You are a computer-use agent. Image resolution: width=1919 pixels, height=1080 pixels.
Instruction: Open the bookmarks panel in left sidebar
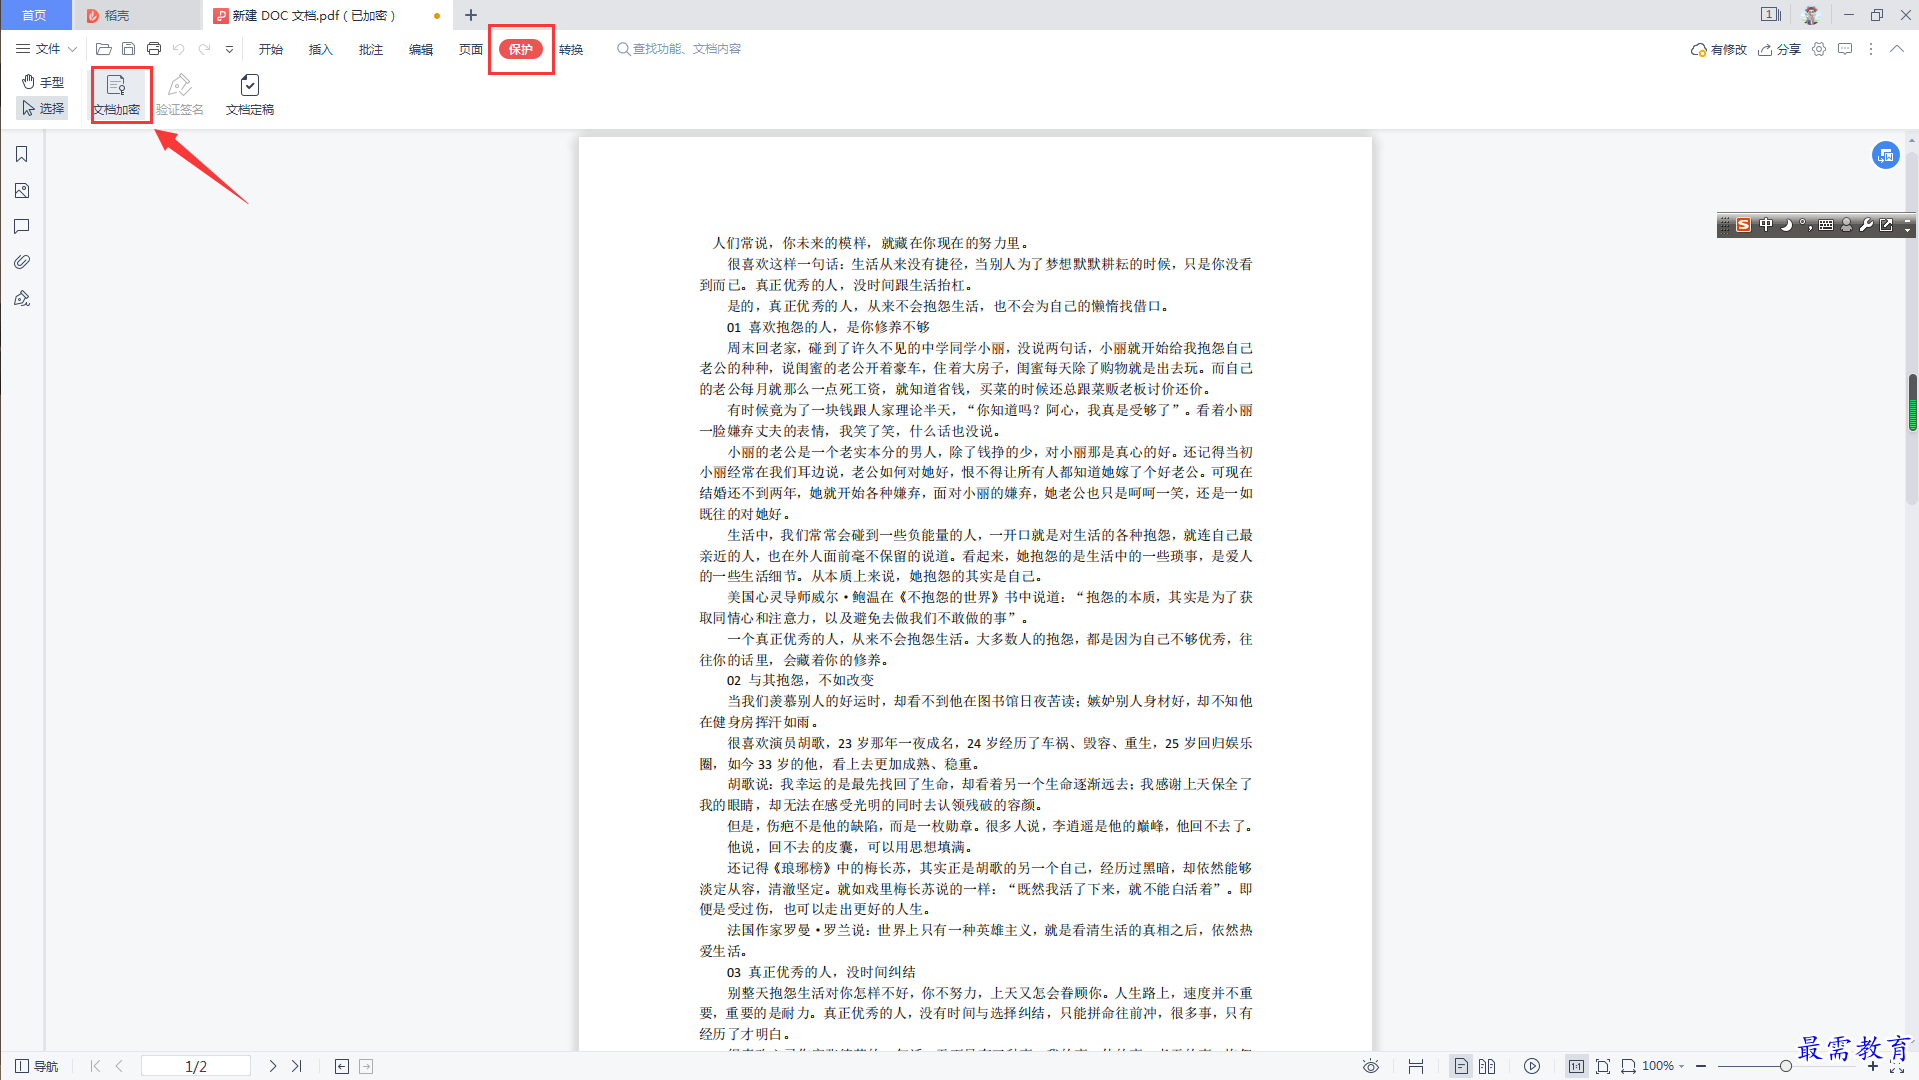click(21, 154)
